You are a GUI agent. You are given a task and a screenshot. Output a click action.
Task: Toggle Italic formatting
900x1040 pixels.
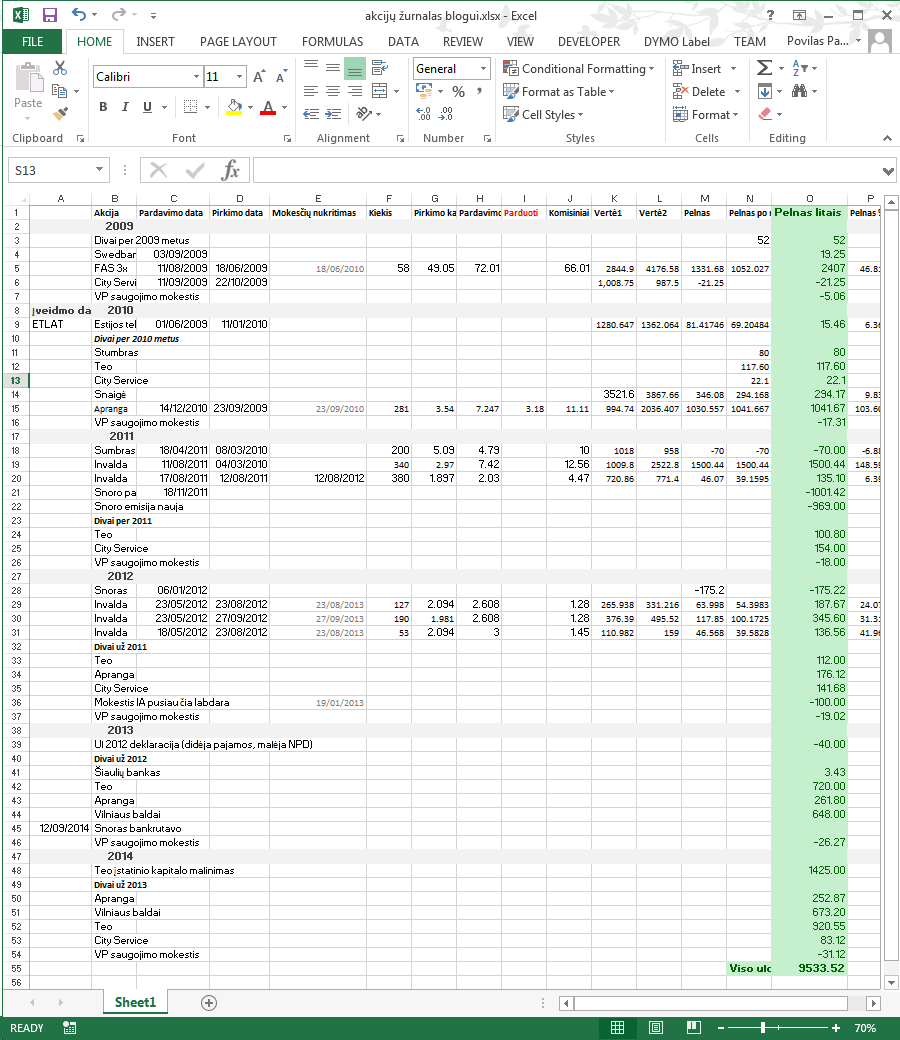[125, 107]
